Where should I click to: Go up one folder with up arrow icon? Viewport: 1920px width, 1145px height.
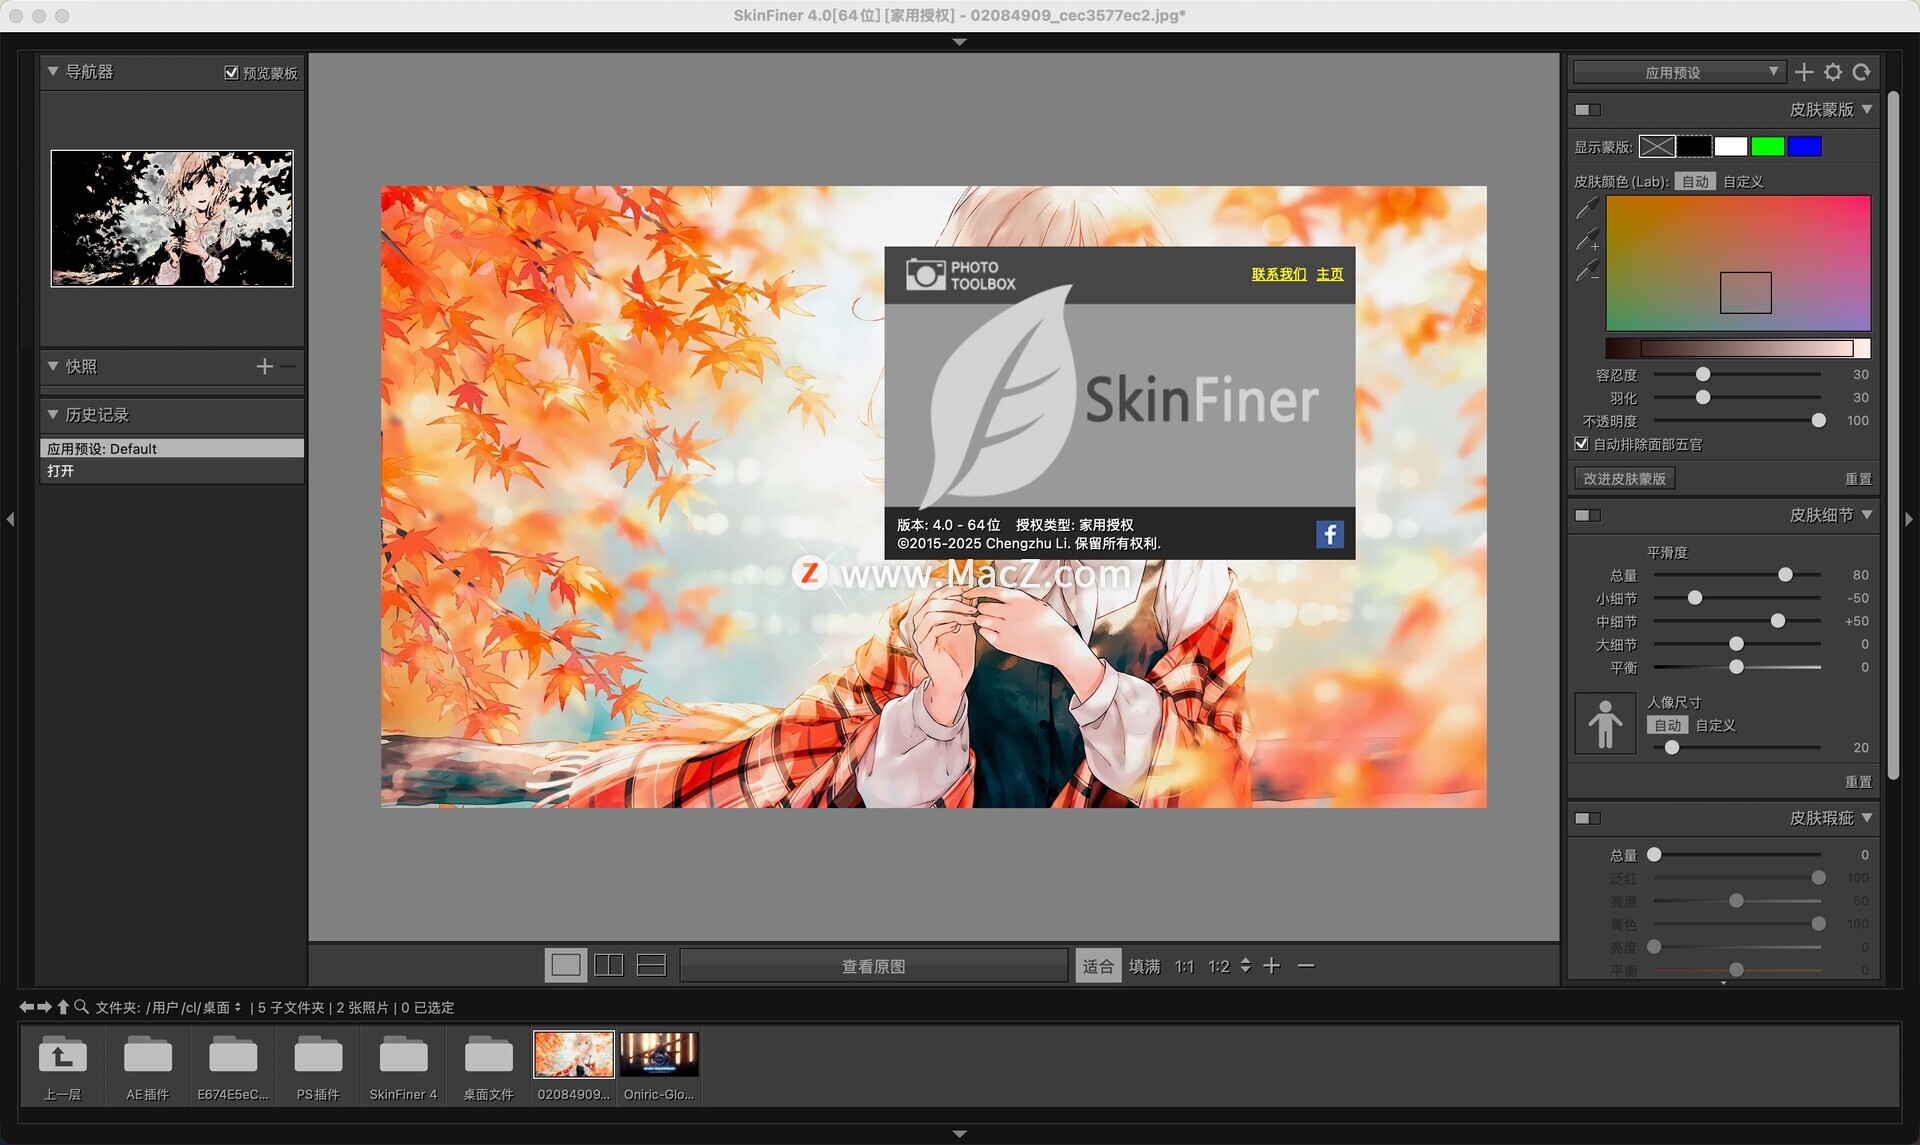coord(63,1007)
